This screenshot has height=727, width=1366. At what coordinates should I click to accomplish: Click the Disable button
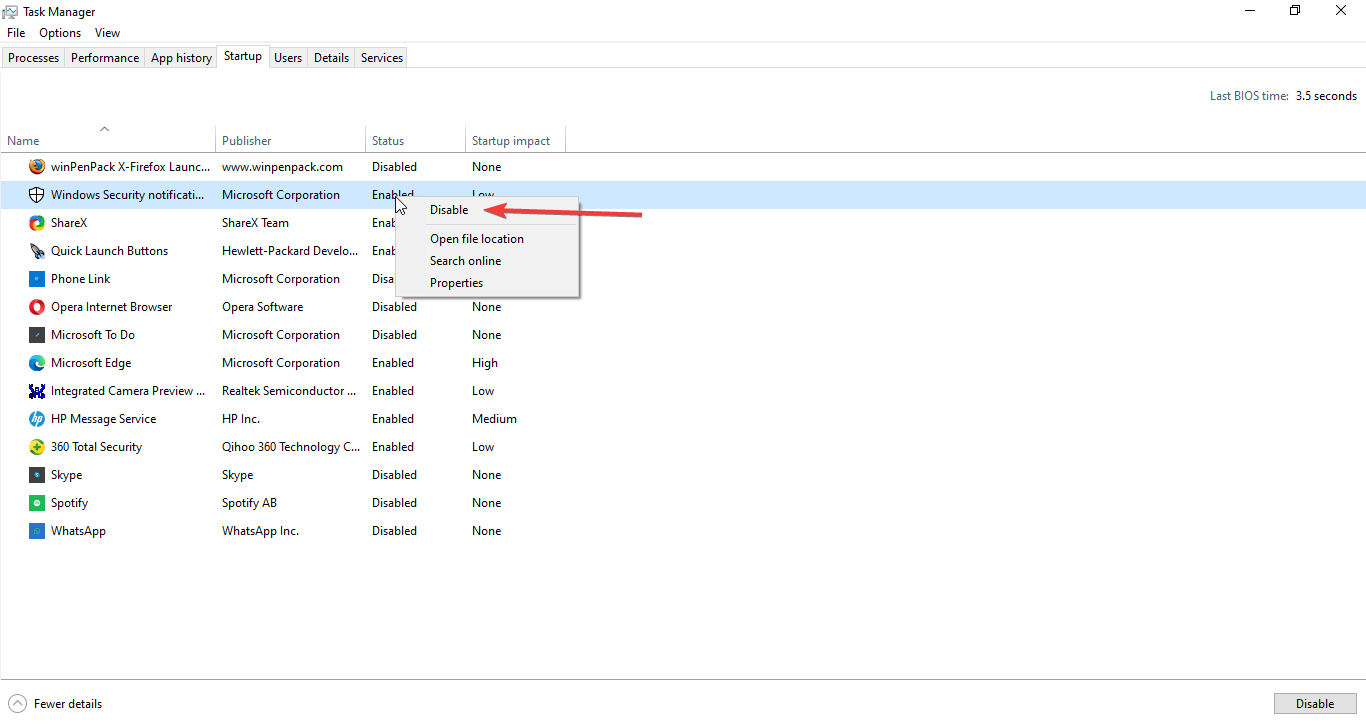pyautogui.click(x=1314, y=703)
